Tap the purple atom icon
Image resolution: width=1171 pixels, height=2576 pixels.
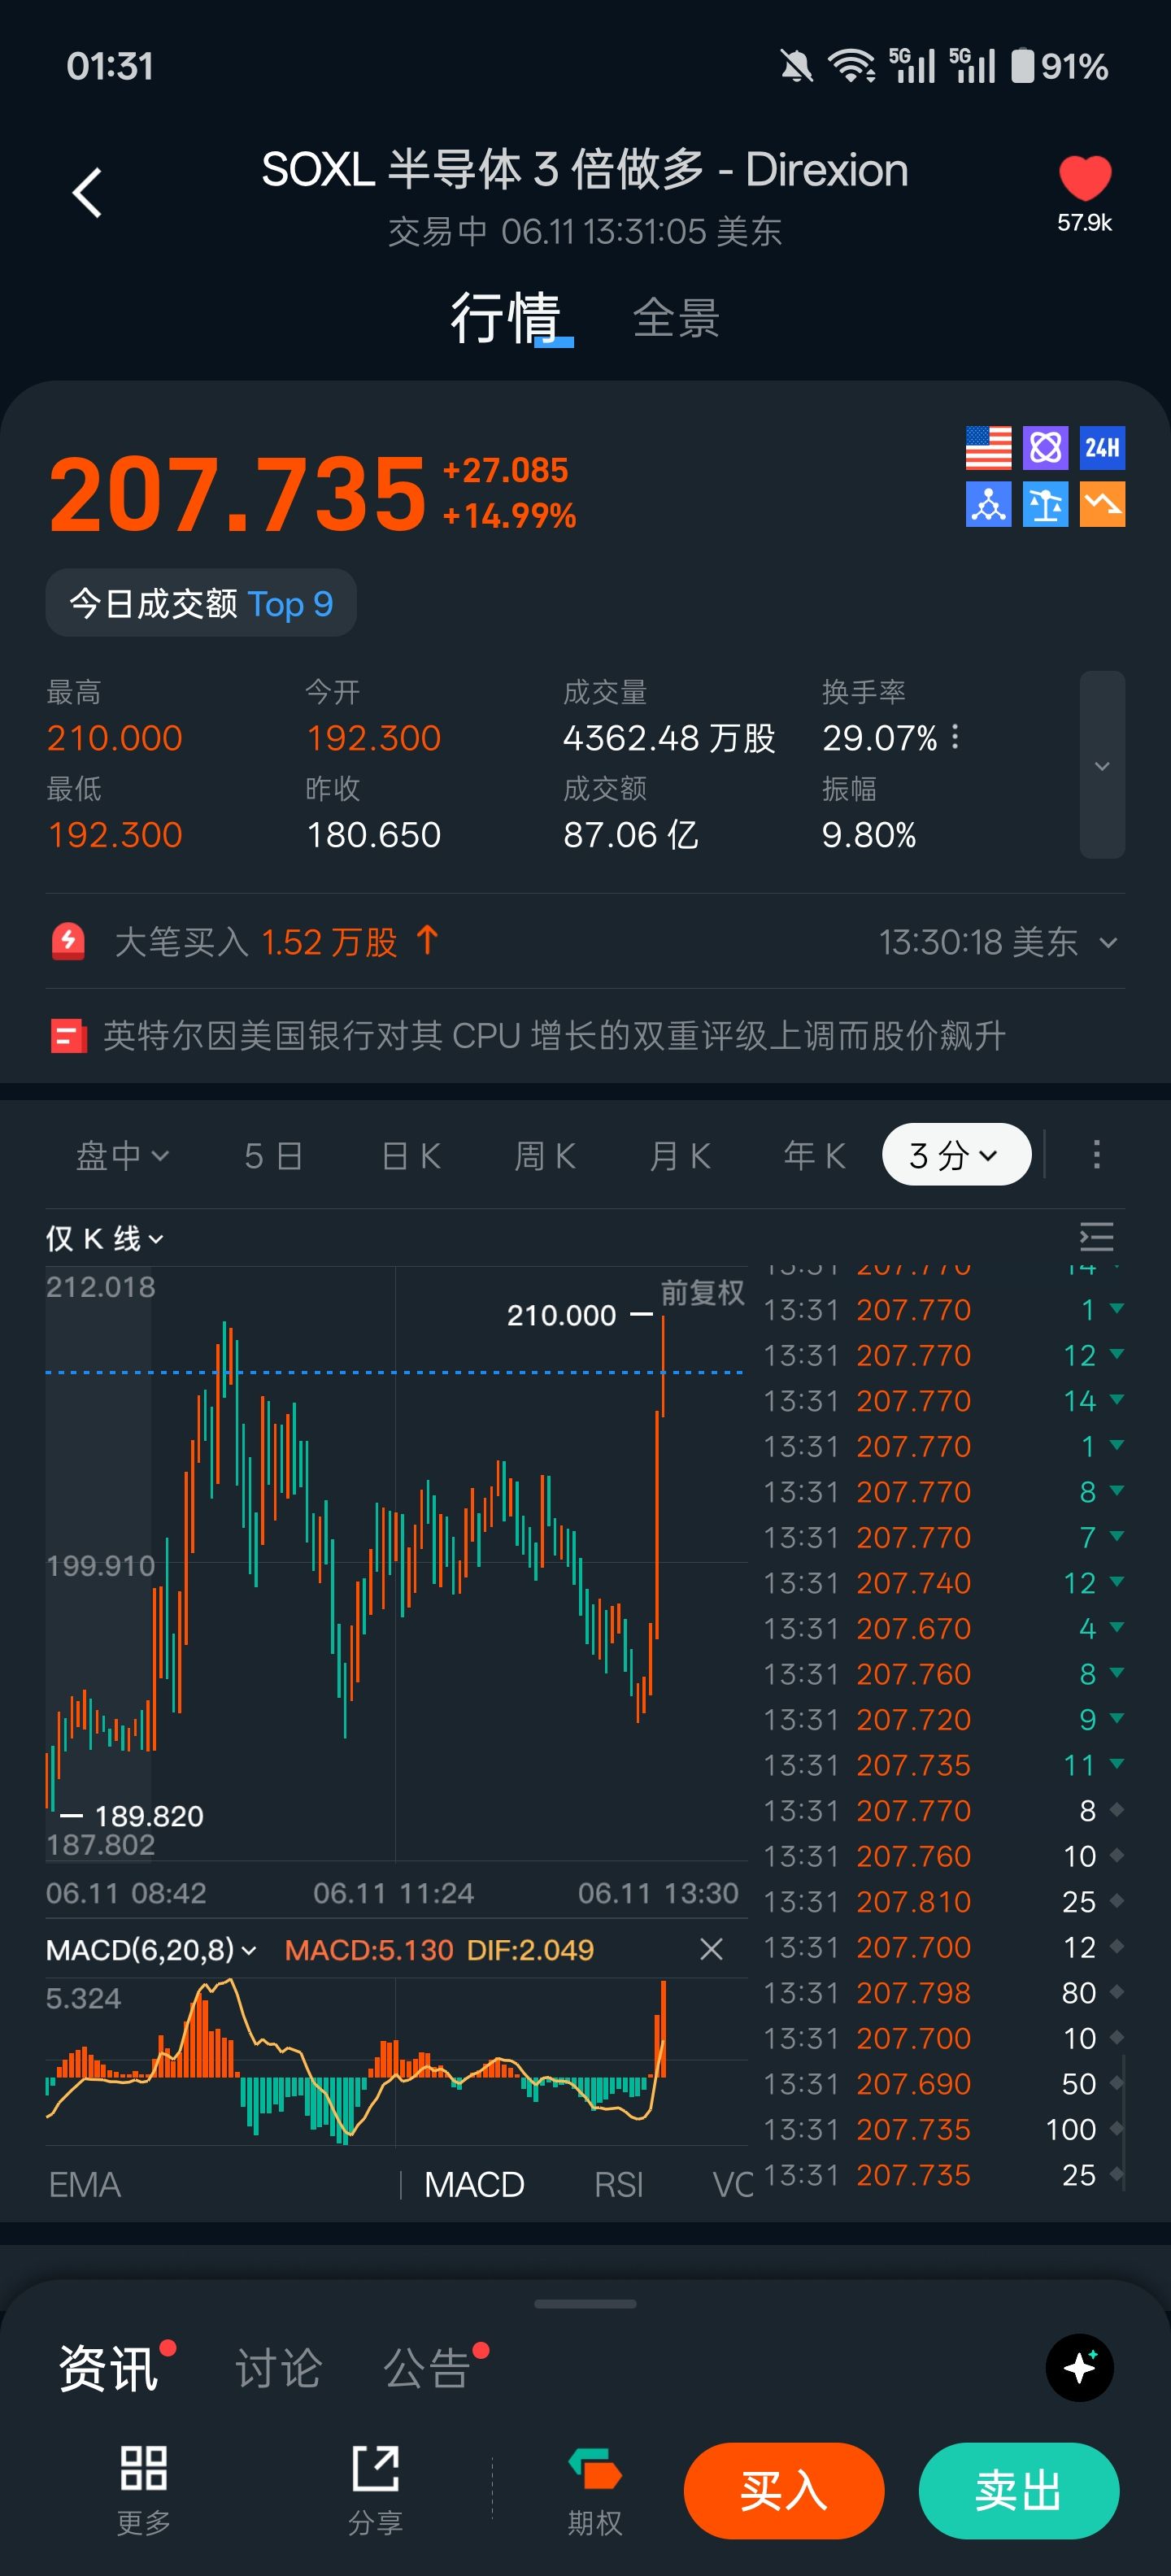tap(1045, 447)
